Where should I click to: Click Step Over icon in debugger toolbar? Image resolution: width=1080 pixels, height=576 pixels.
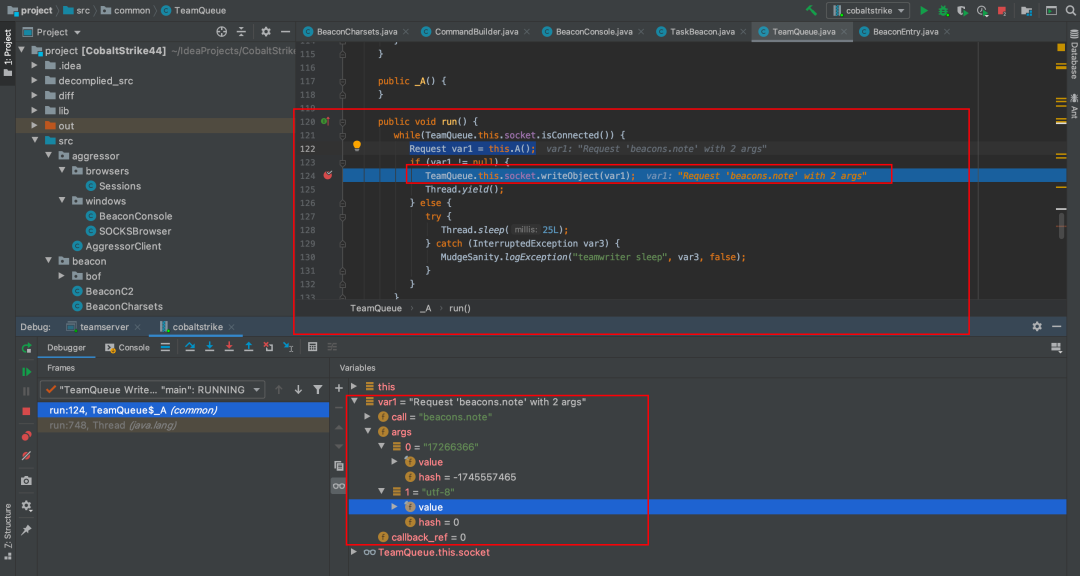[189, 347]
